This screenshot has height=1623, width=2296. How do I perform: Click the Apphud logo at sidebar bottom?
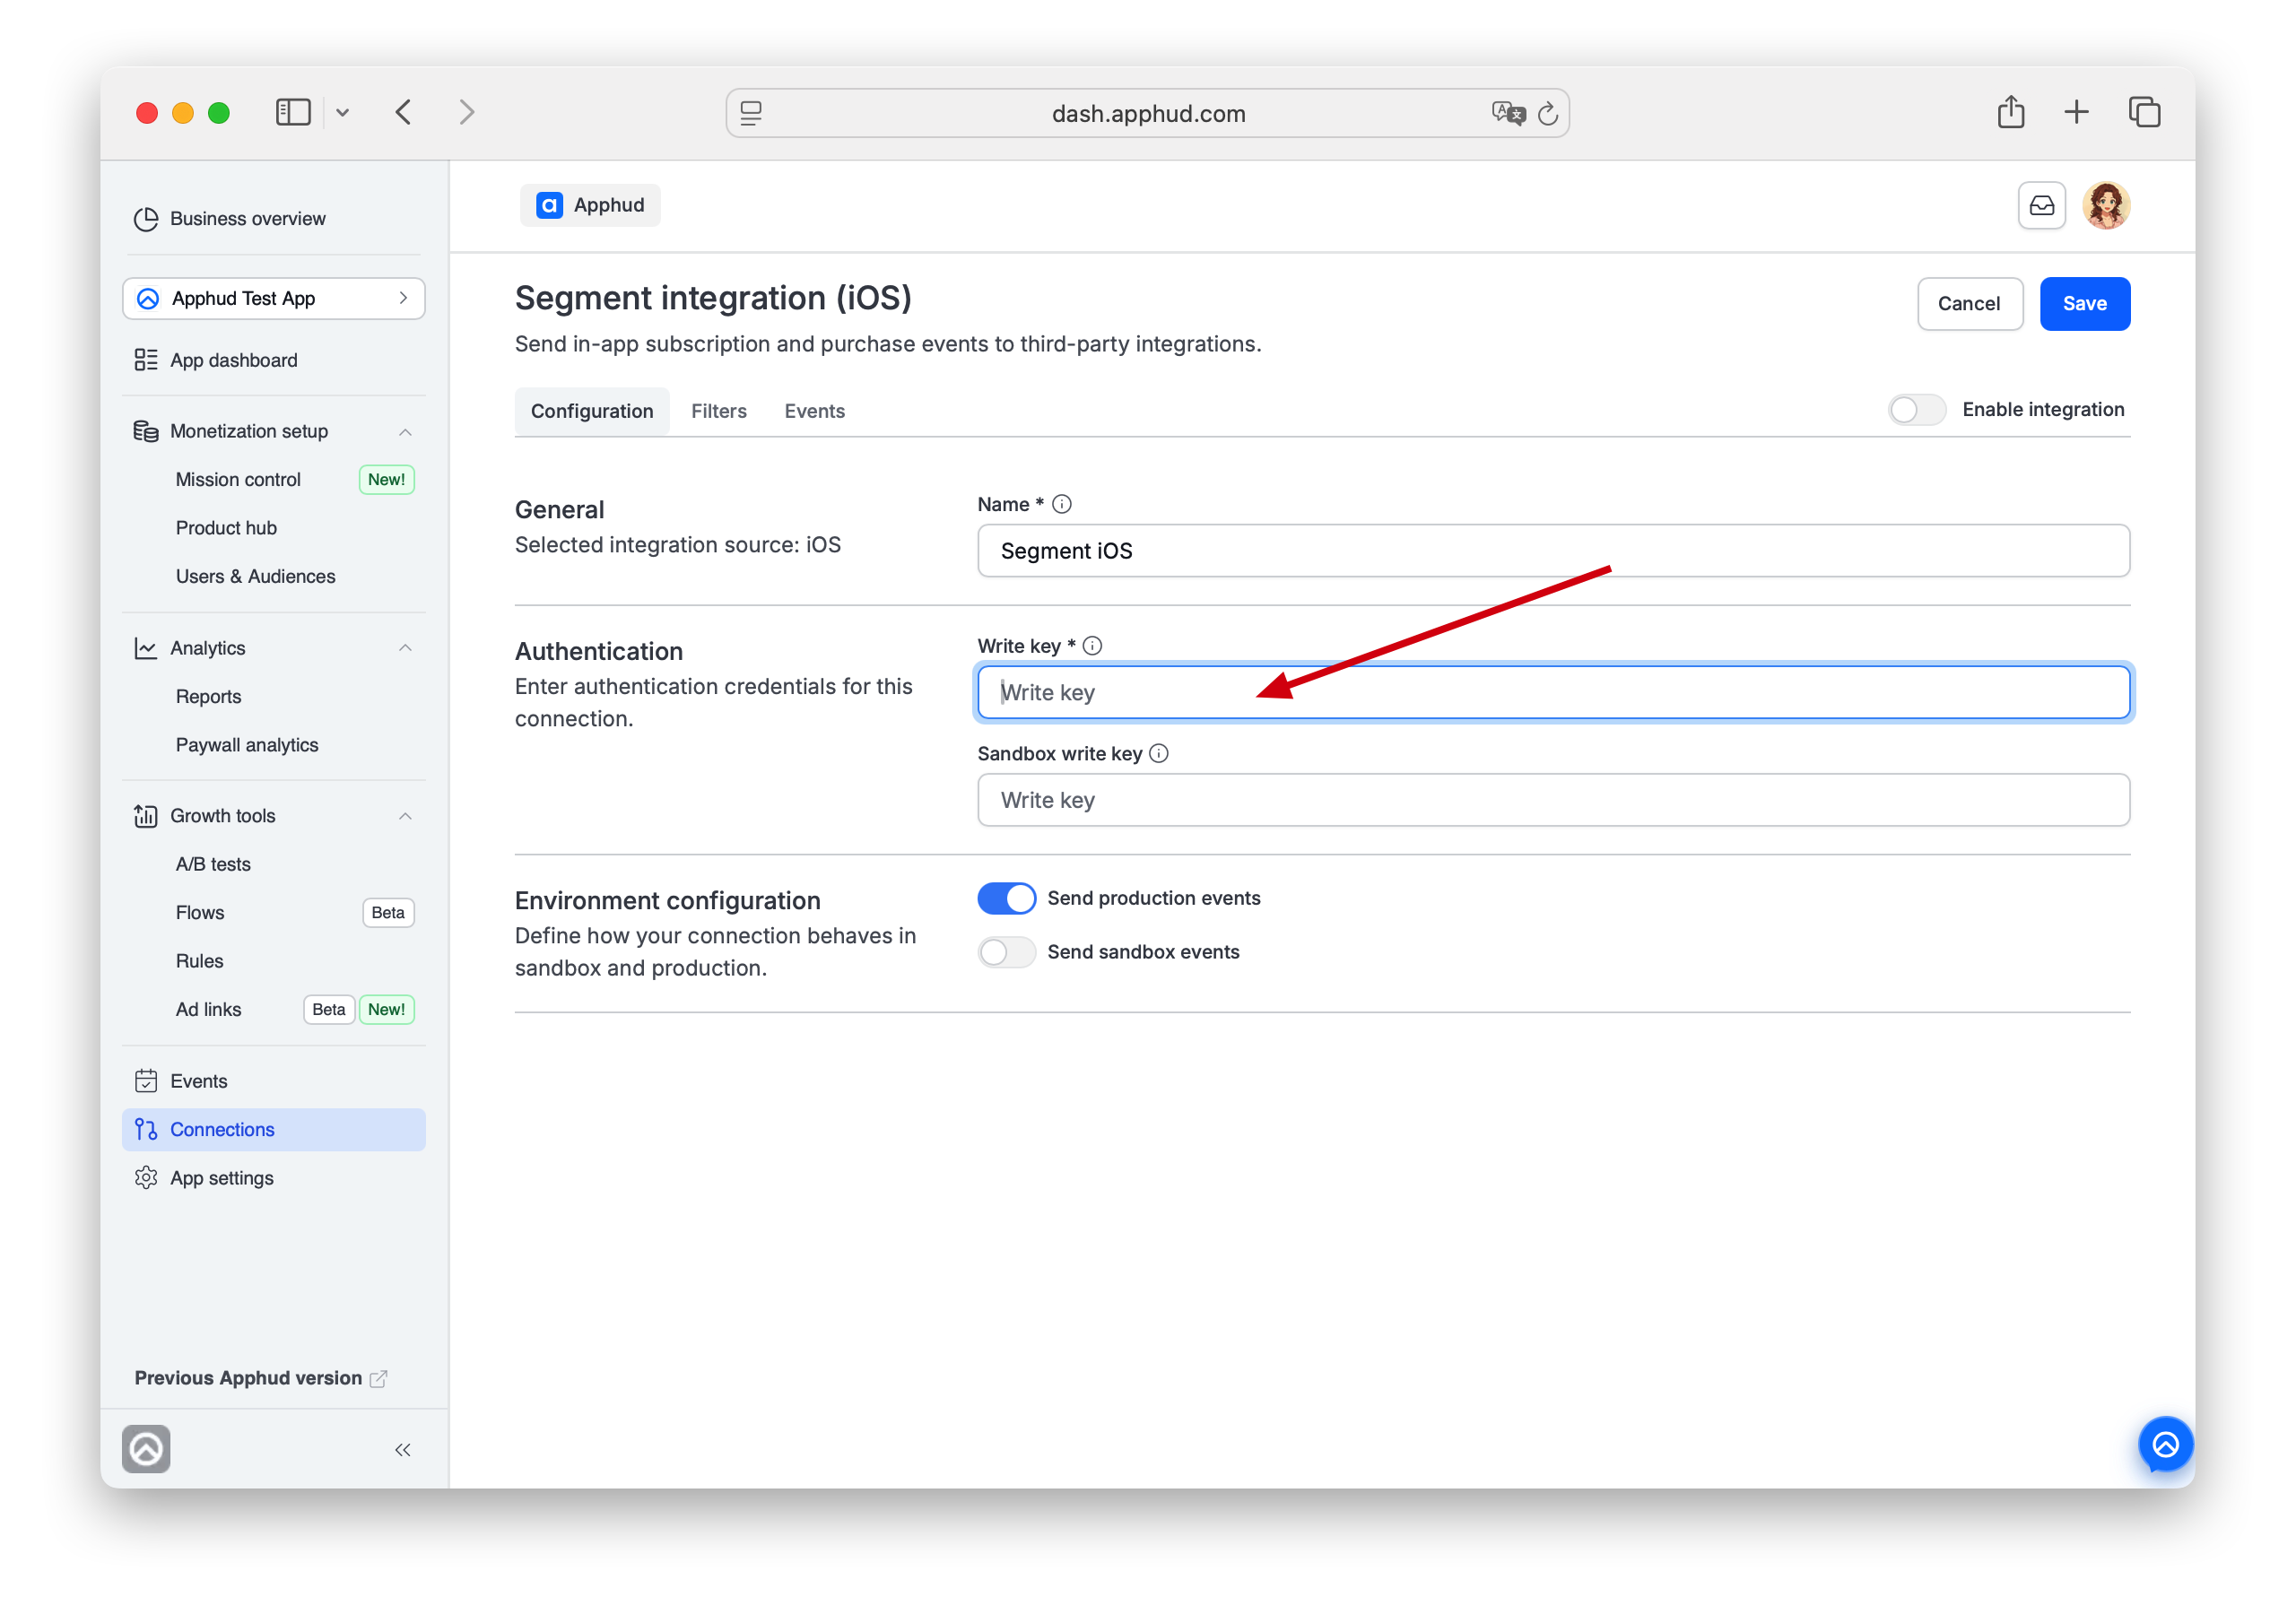146,1449
